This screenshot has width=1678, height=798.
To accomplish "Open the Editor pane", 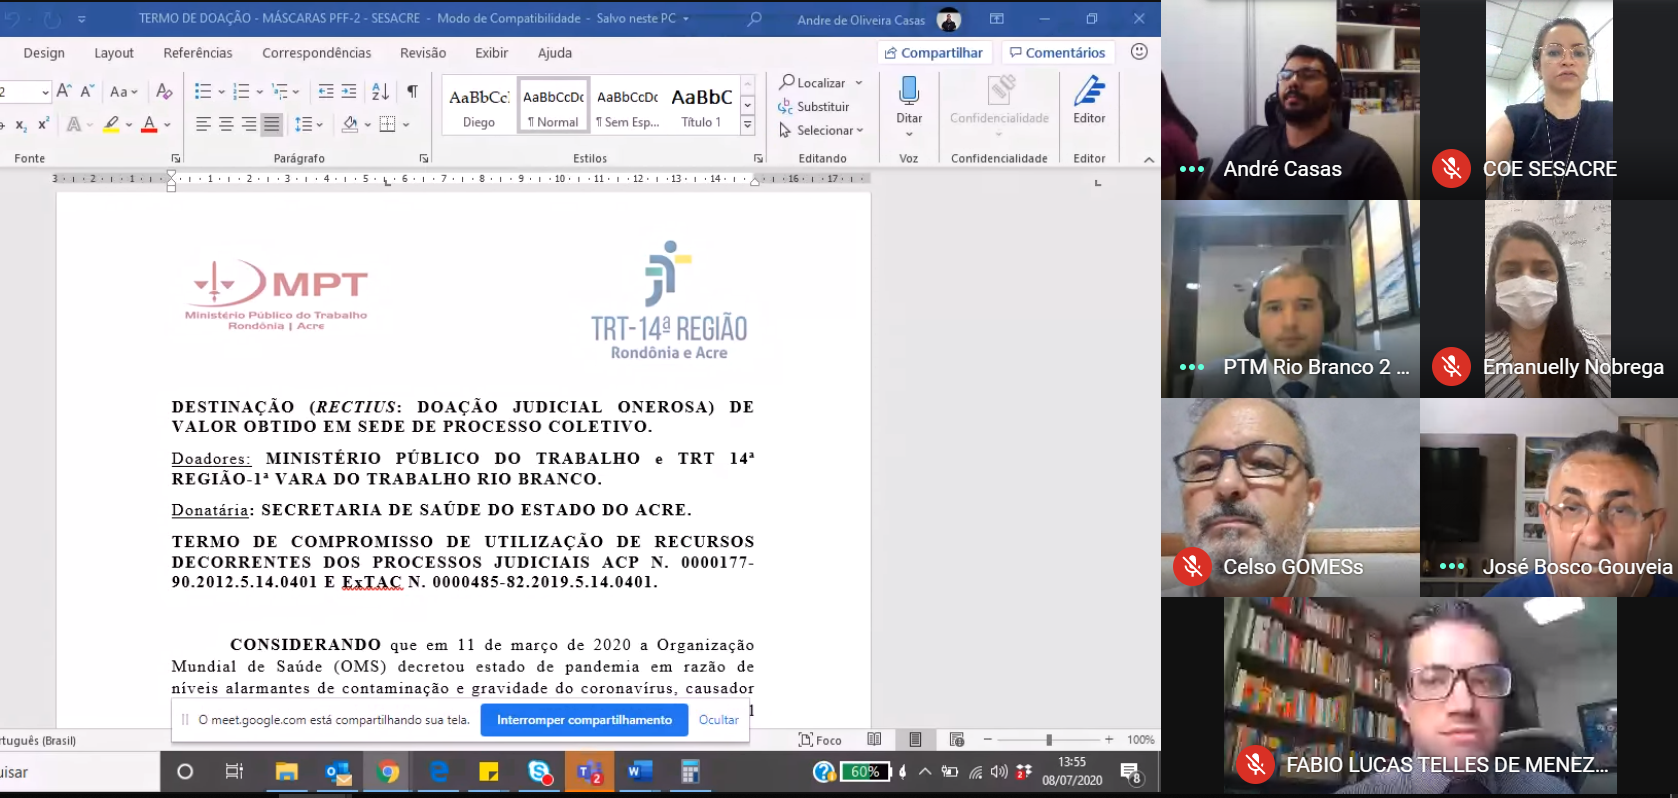I will click(1089, 100).
